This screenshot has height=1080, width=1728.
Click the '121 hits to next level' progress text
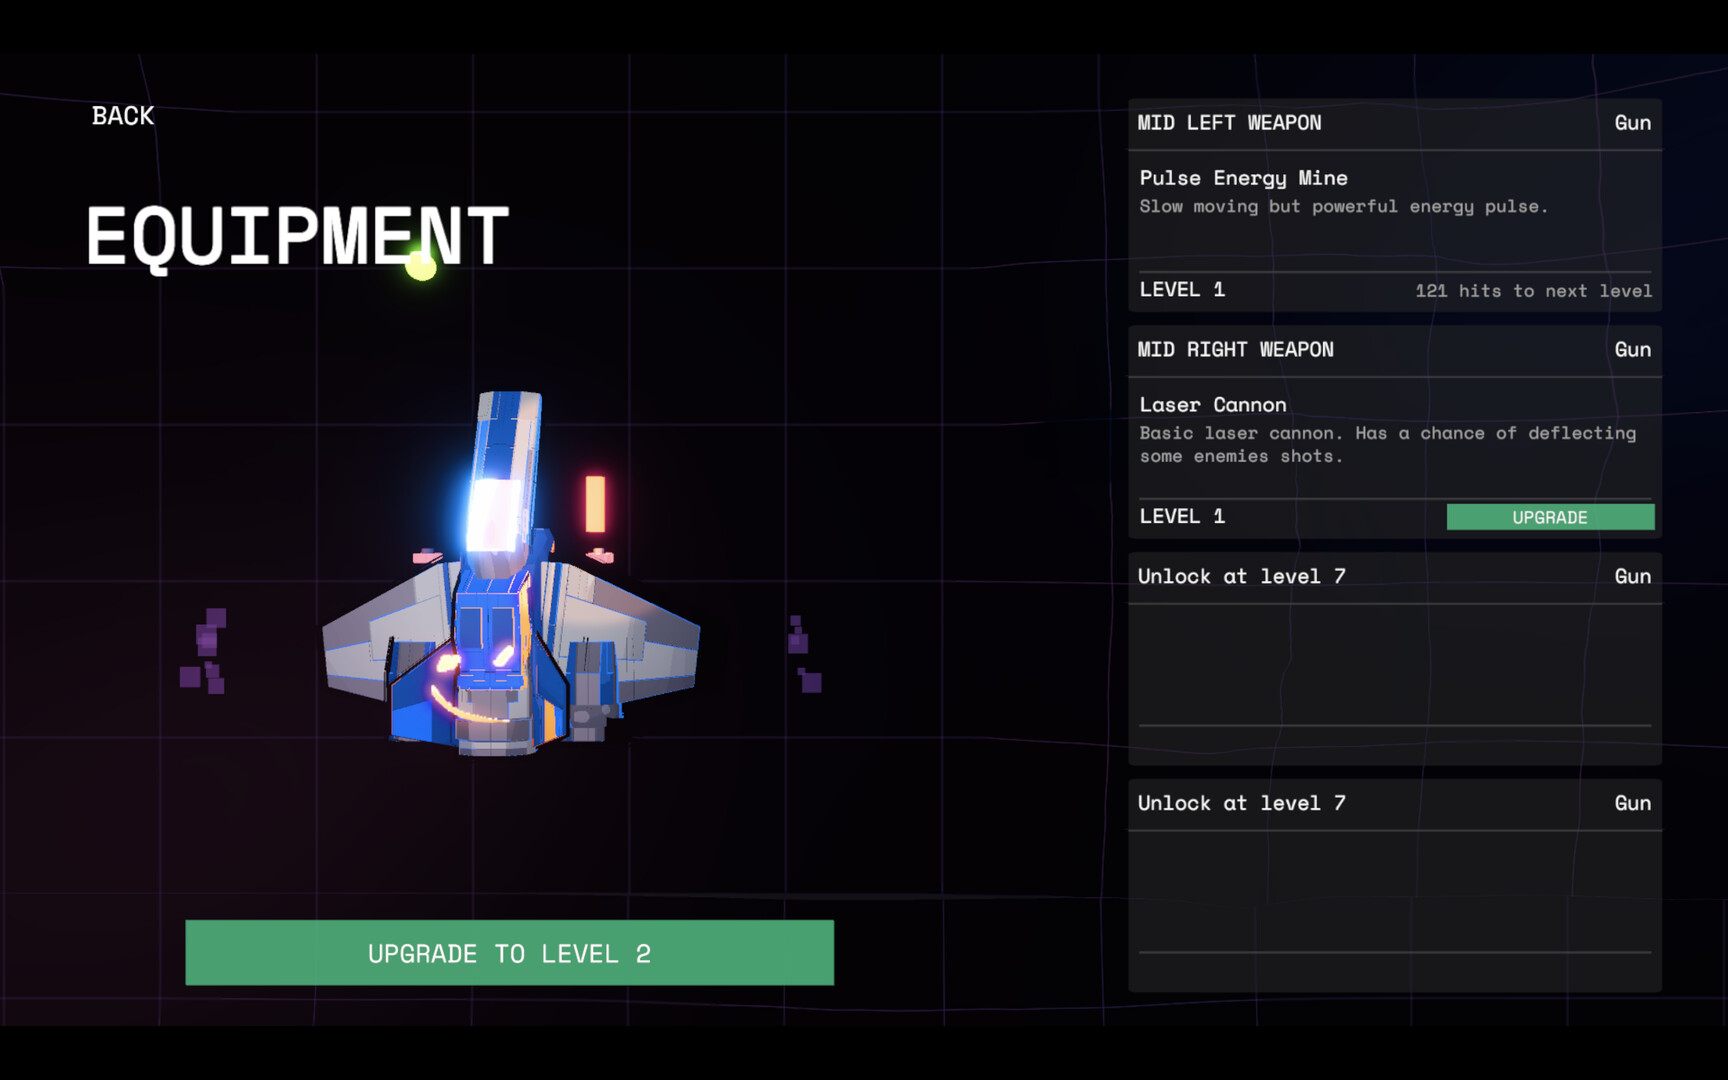pyautogui.click(x=1532, y=291)
